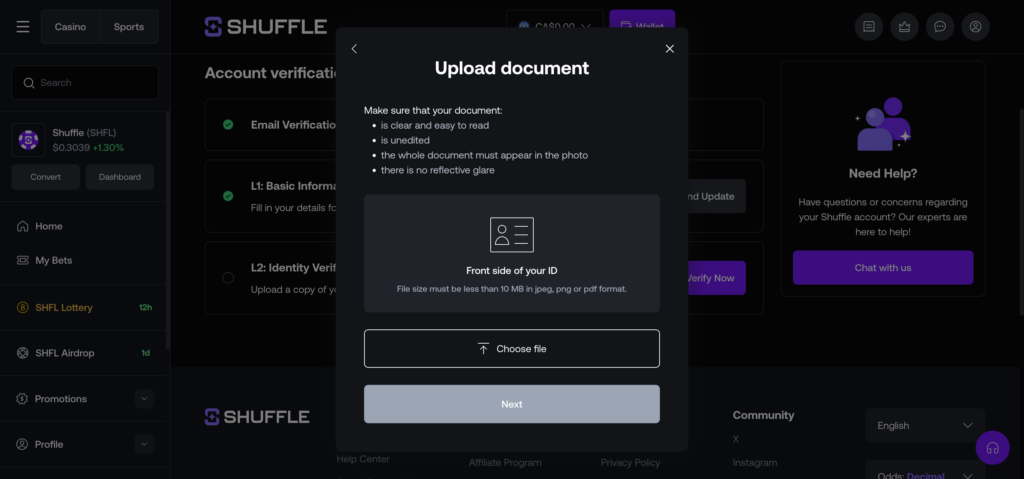Click the Shuffle logo in header
Screen dimensions: 1024x479
265,27
